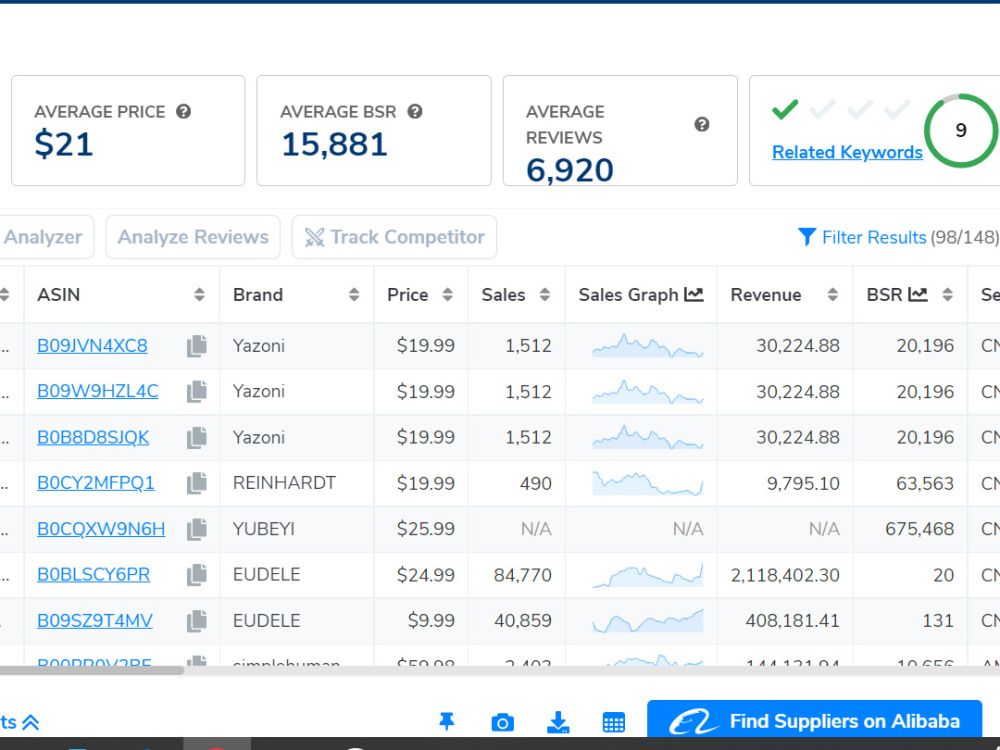Sort table by Price column arrows
1000x750 pixels.
click(x=448, y=295)
